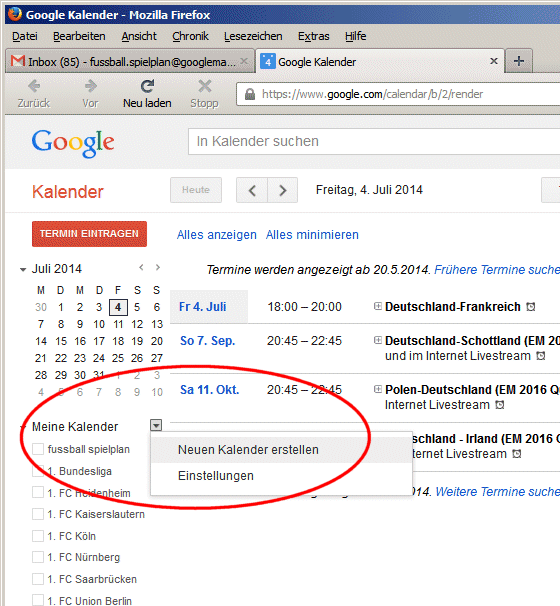
Task: Click the Google logo
Action: pyautogui.click(x=73, y=143)
